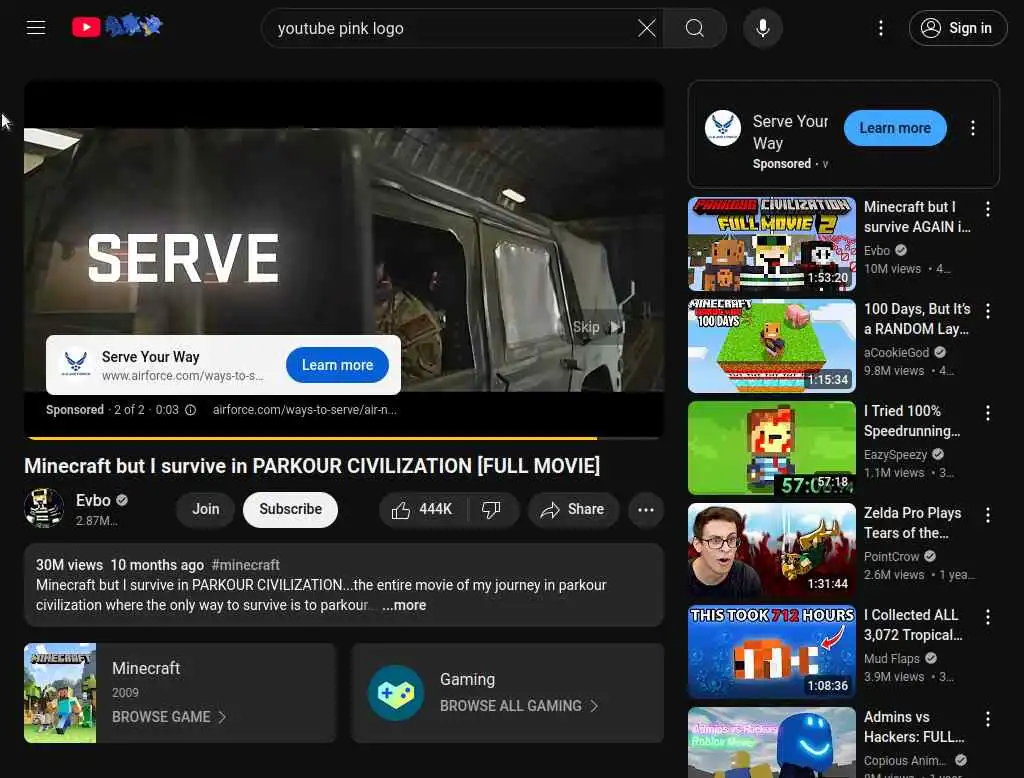Click the magnifier search button

coord(694,28)
